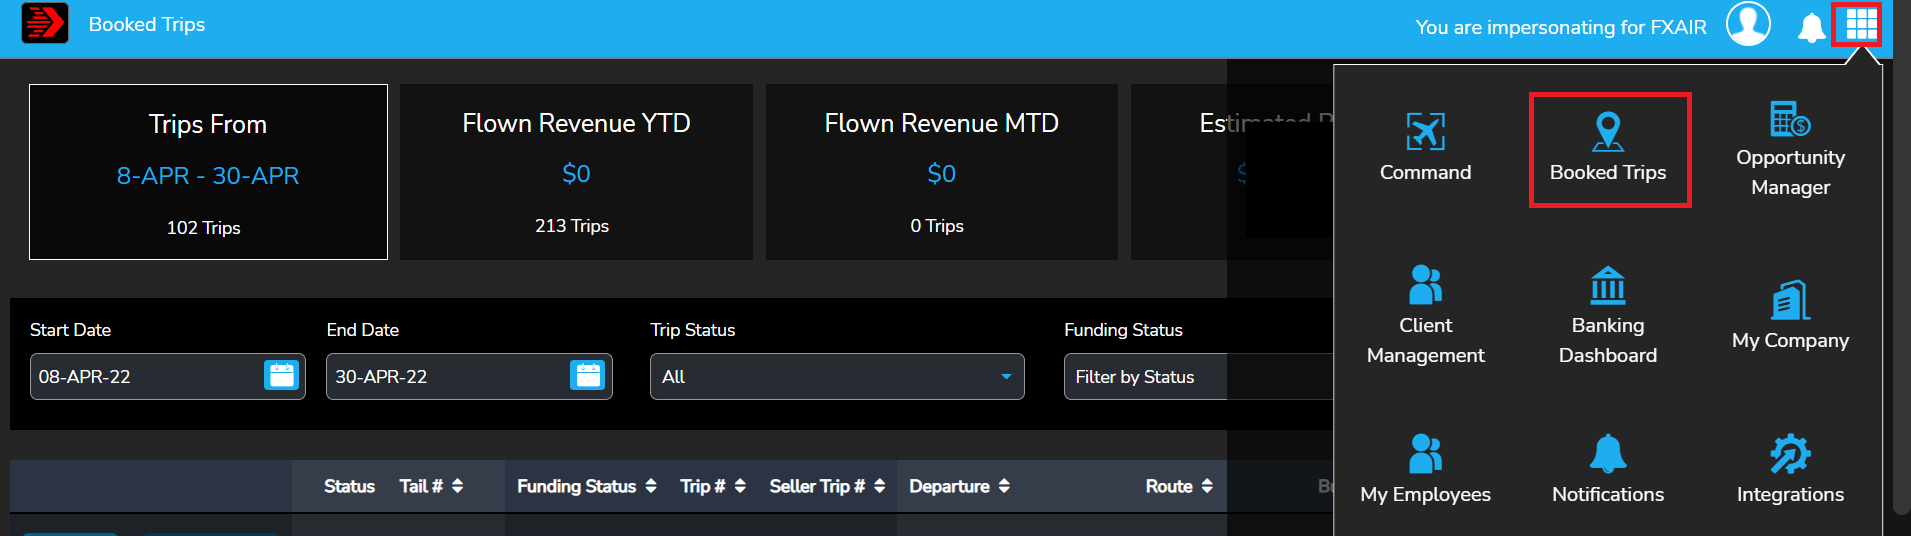Open Banking Dashboard app

coord(1608,314)
